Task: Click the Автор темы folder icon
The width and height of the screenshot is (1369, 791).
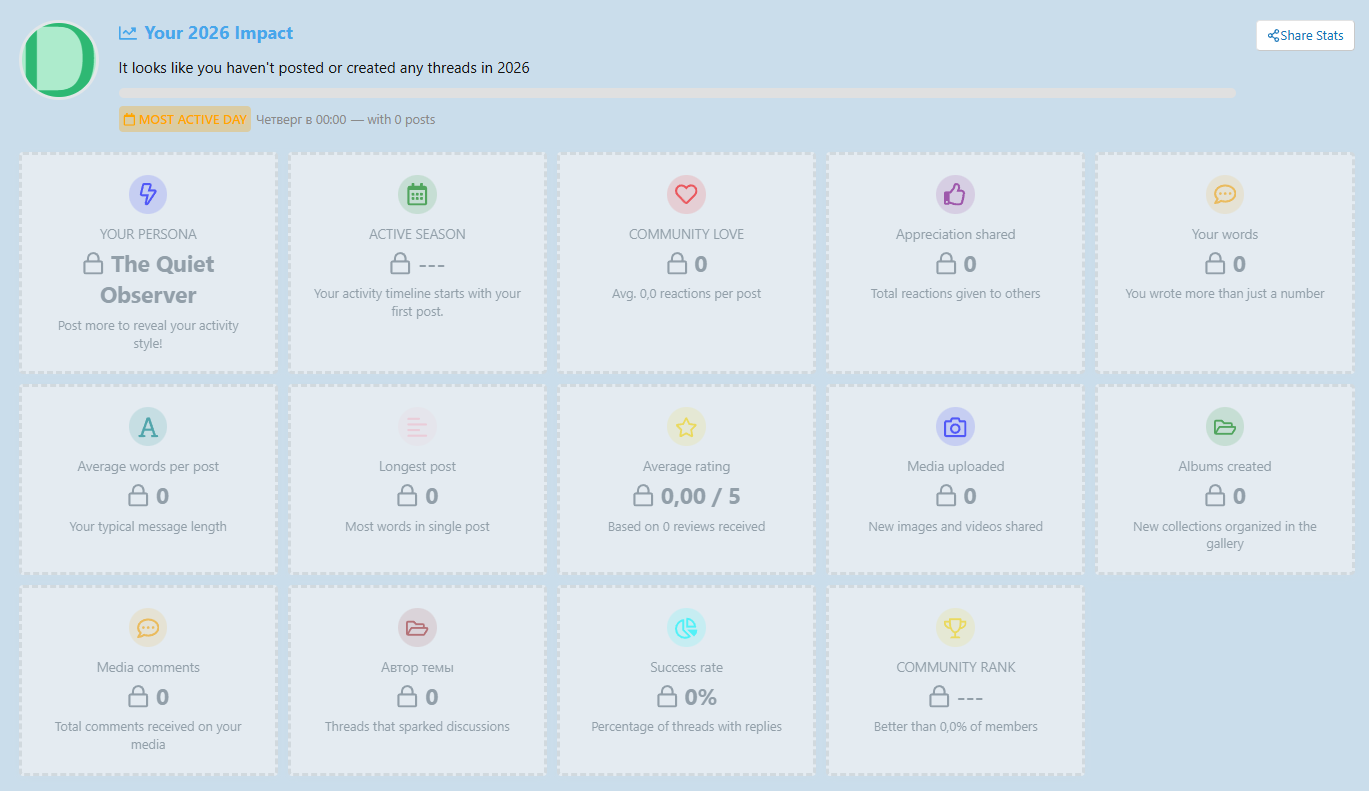Action: click(x=417, y=627)
